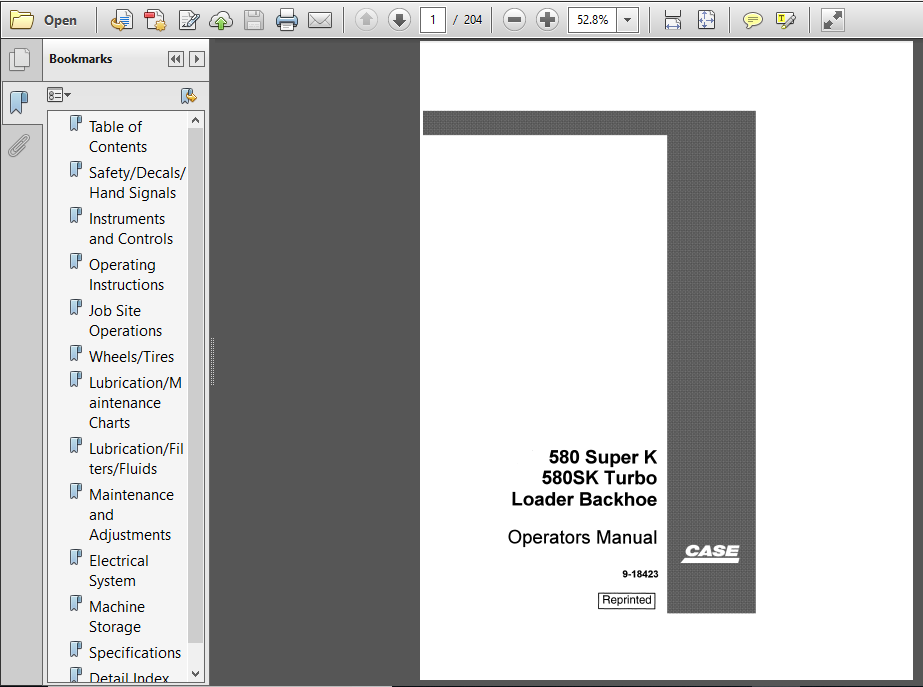Open Maintenance and Adjustments bookmark
The width and height of the screenshot is (923, 687).
(x=131, y=514)
